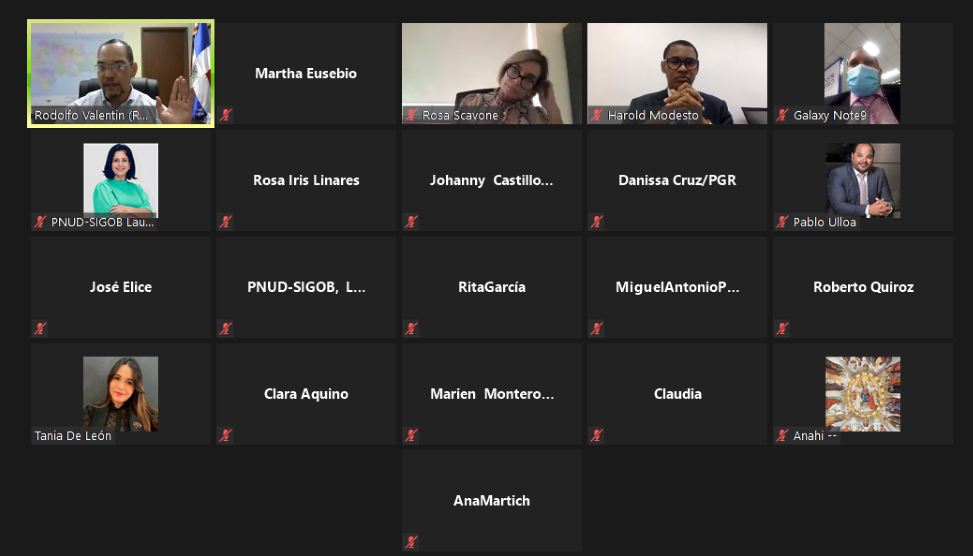Select Tania De León's profile picture
The width and height of the screenshot is (973, 556).
click(121, 393)
